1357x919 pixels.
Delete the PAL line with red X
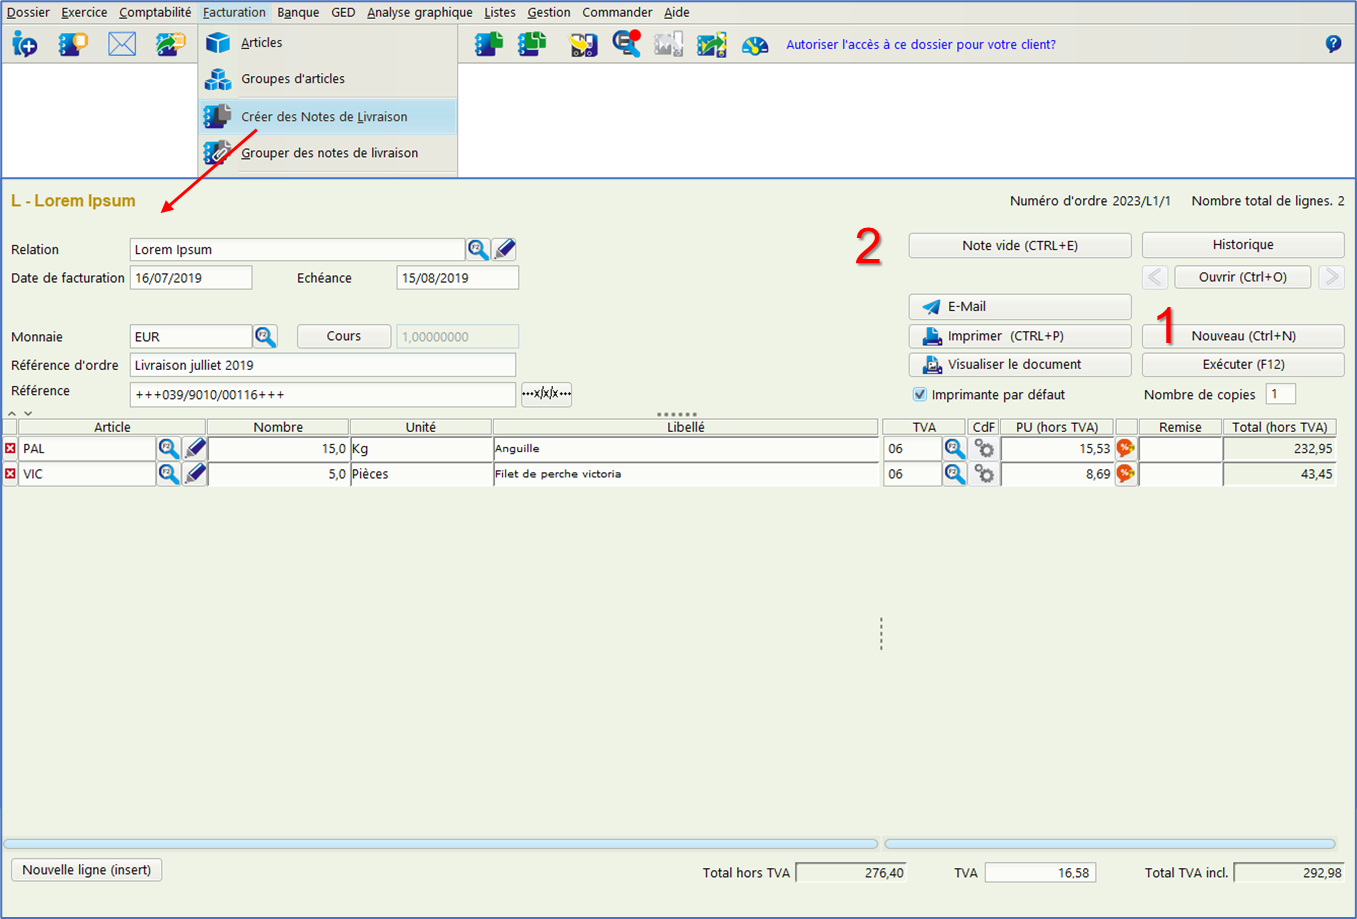click(x=10, y=449)
